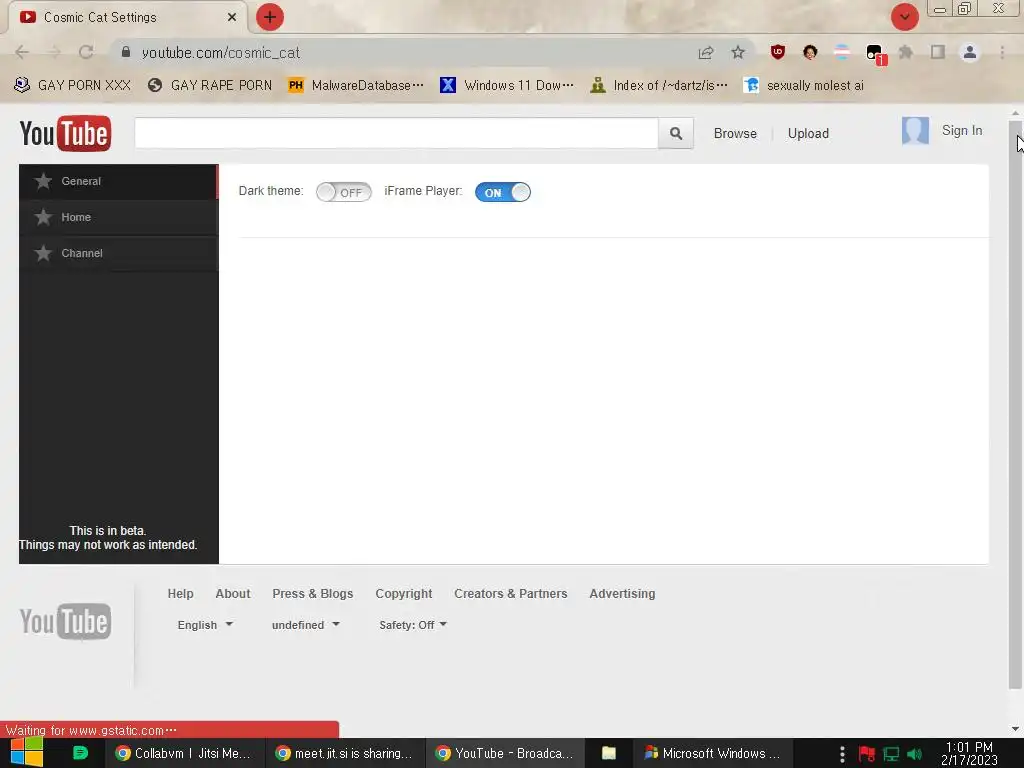
Task: Expand the undefined footer dropdown
Action: (306, 625)
